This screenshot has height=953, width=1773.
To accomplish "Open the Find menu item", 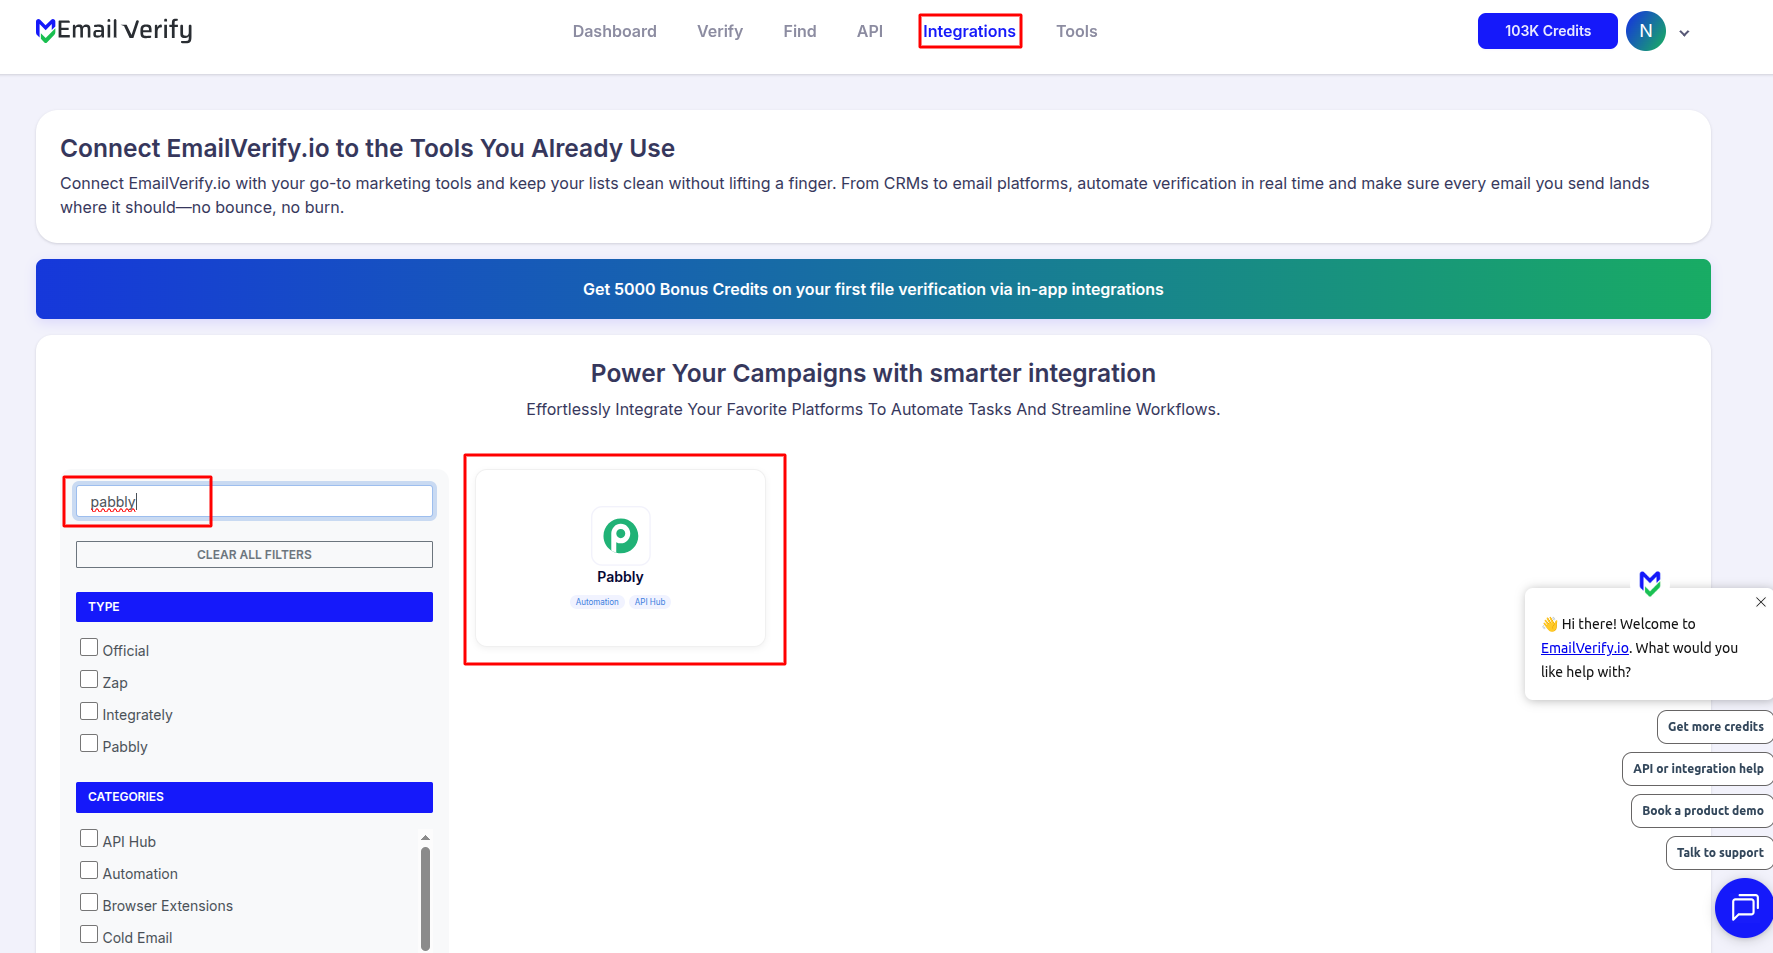I will coord(800,31).
